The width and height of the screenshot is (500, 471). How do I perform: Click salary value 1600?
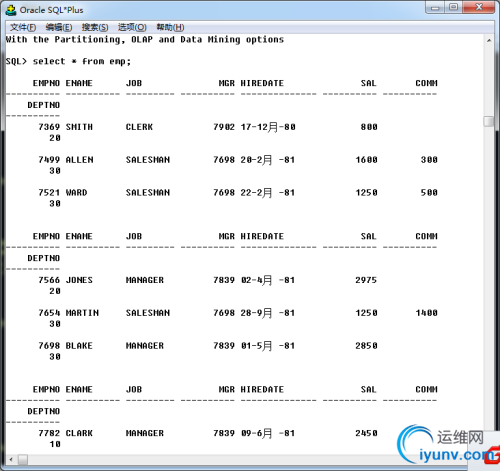[366, 160]
